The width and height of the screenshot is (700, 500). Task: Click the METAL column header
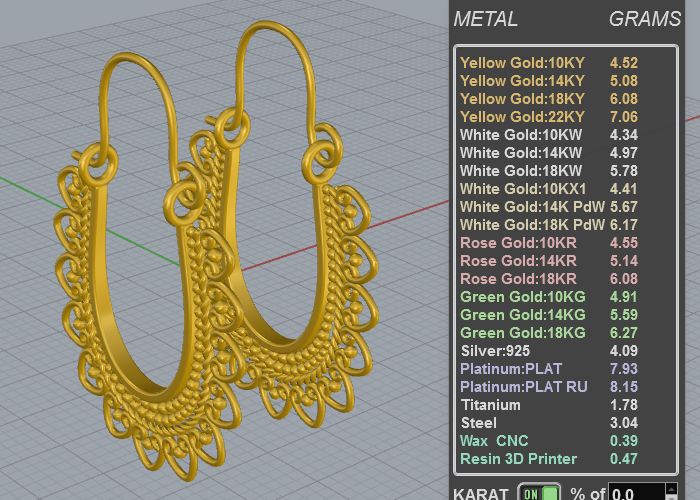coord(486,19)
